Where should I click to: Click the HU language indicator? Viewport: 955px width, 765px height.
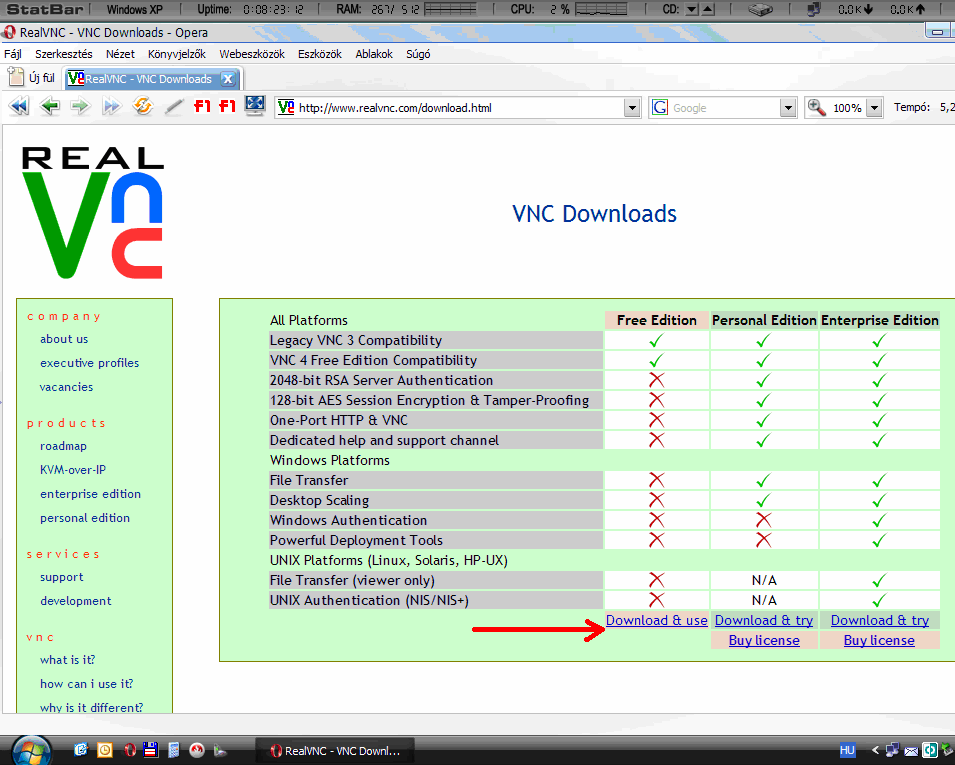pyautogui.click(x=847, y=750)
